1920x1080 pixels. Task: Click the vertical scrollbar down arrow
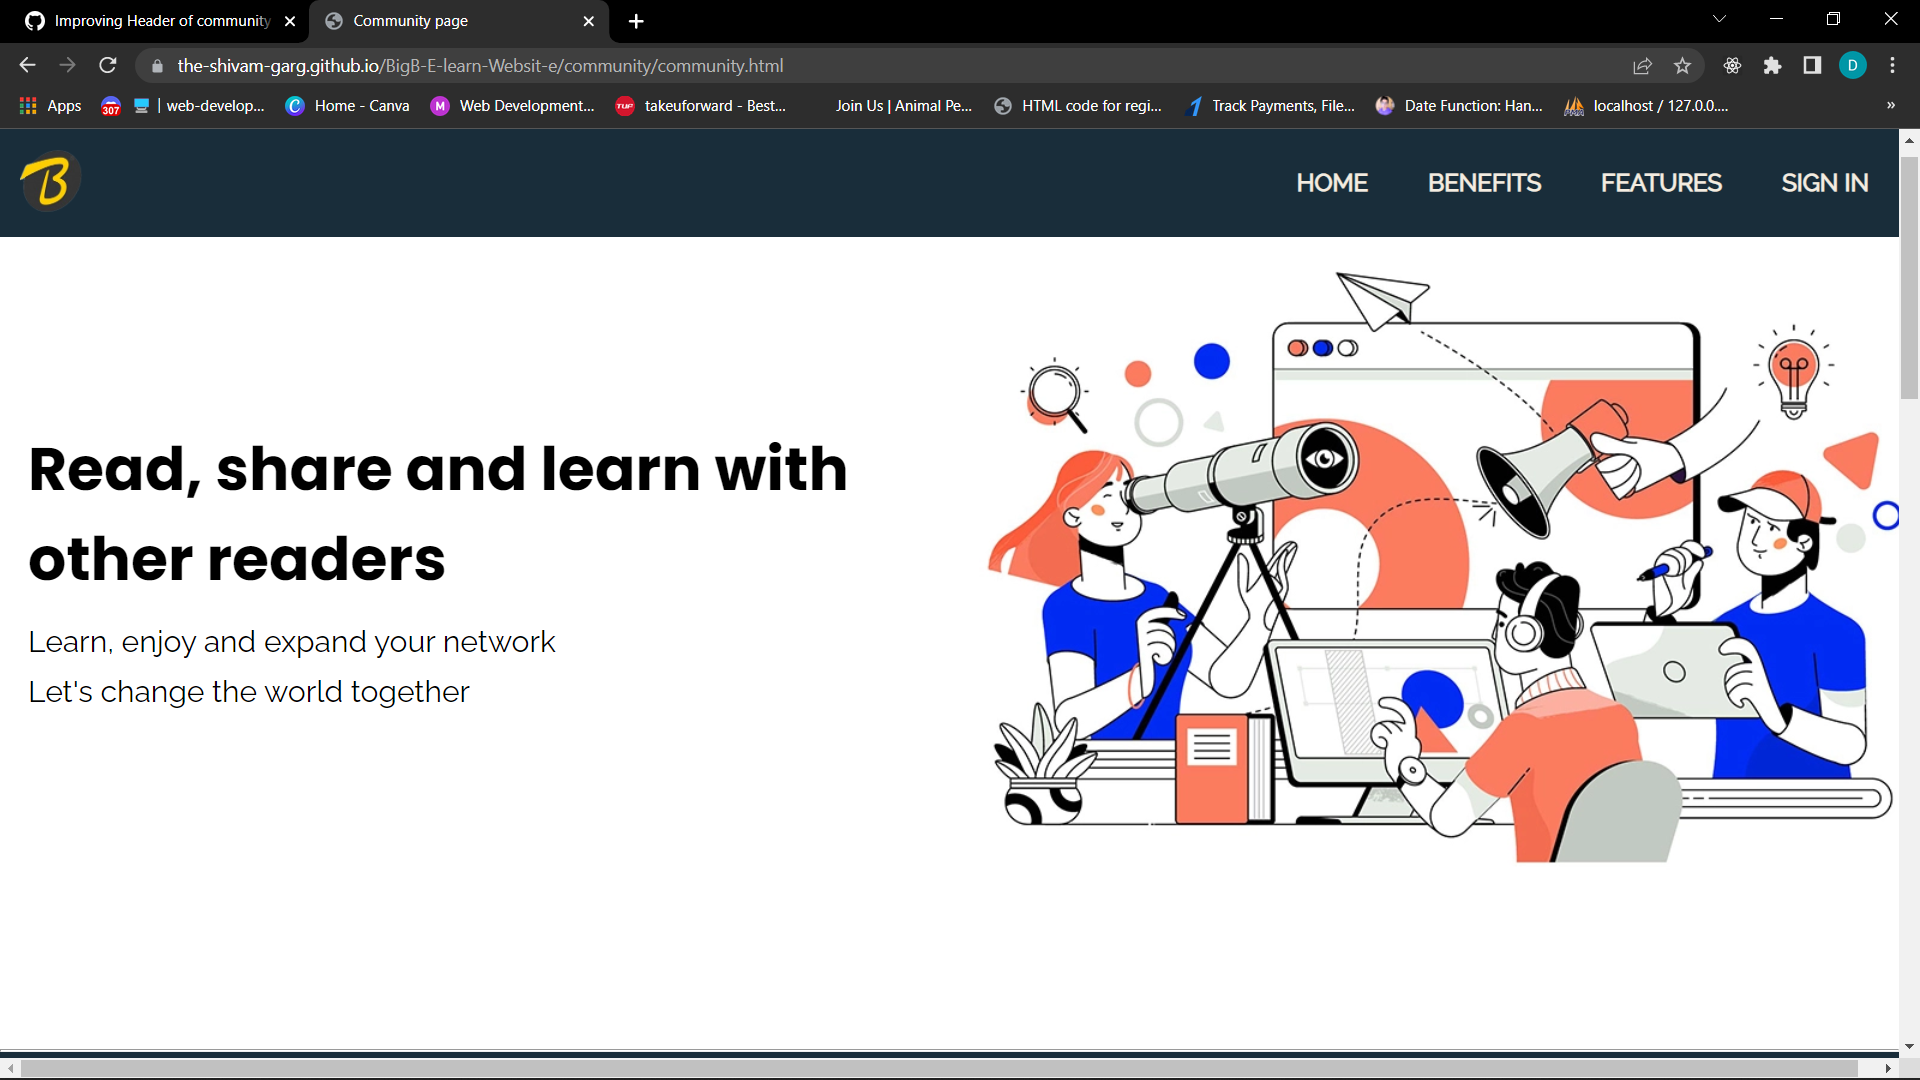tap(1909, 1046)
